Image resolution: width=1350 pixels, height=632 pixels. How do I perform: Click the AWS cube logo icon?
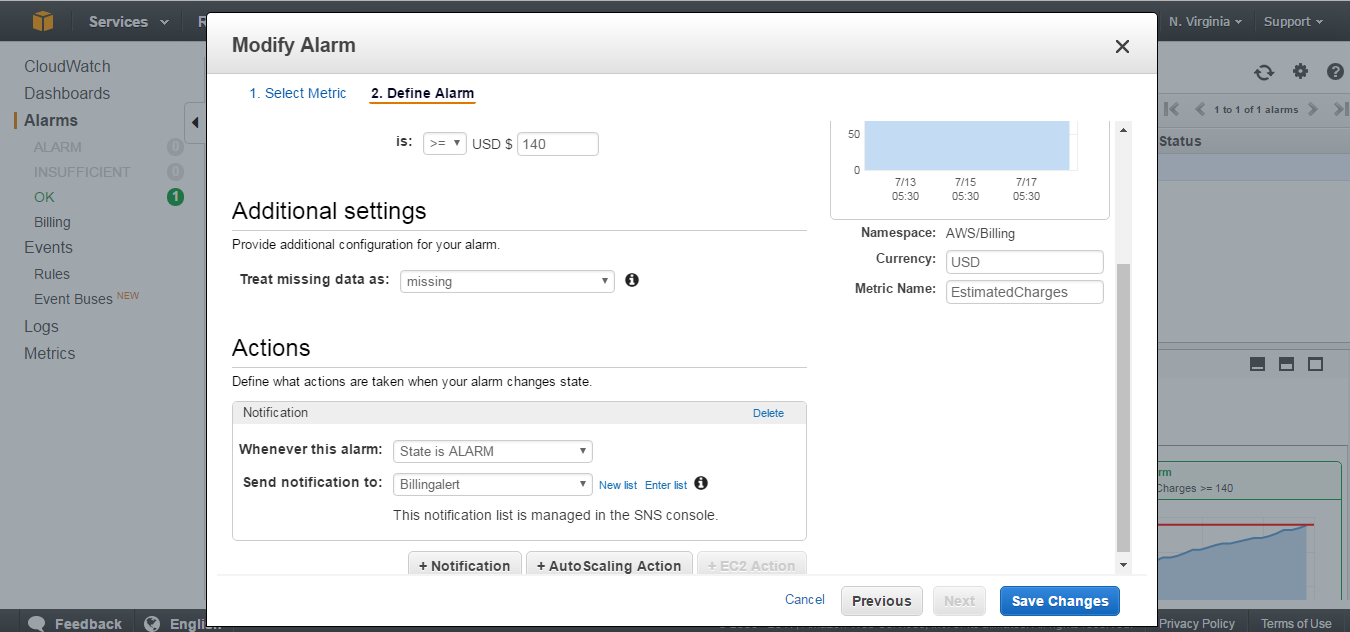point(42,21)
